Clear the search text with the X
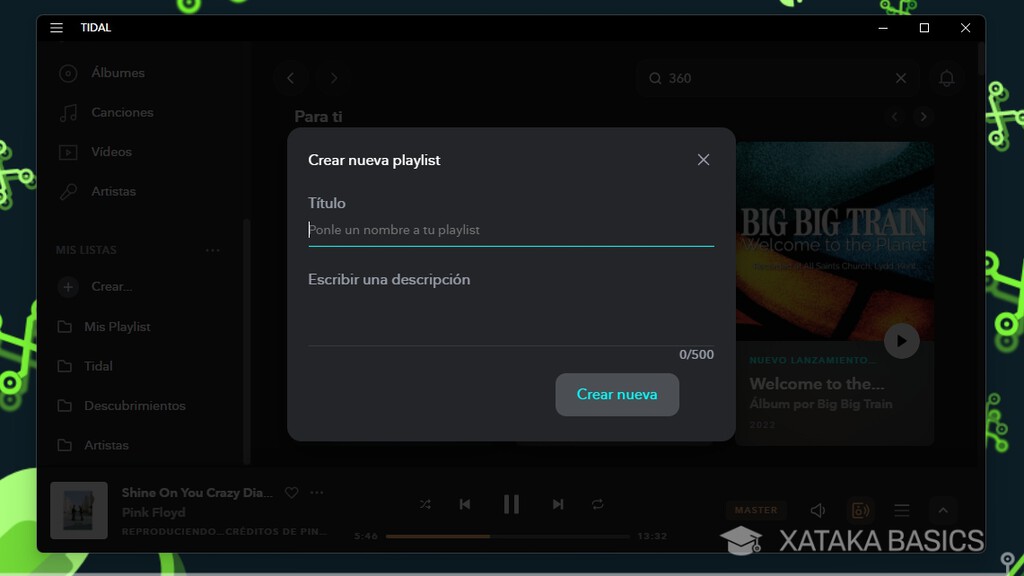Viewport: 1024px width, 576px height. point(901,78)
